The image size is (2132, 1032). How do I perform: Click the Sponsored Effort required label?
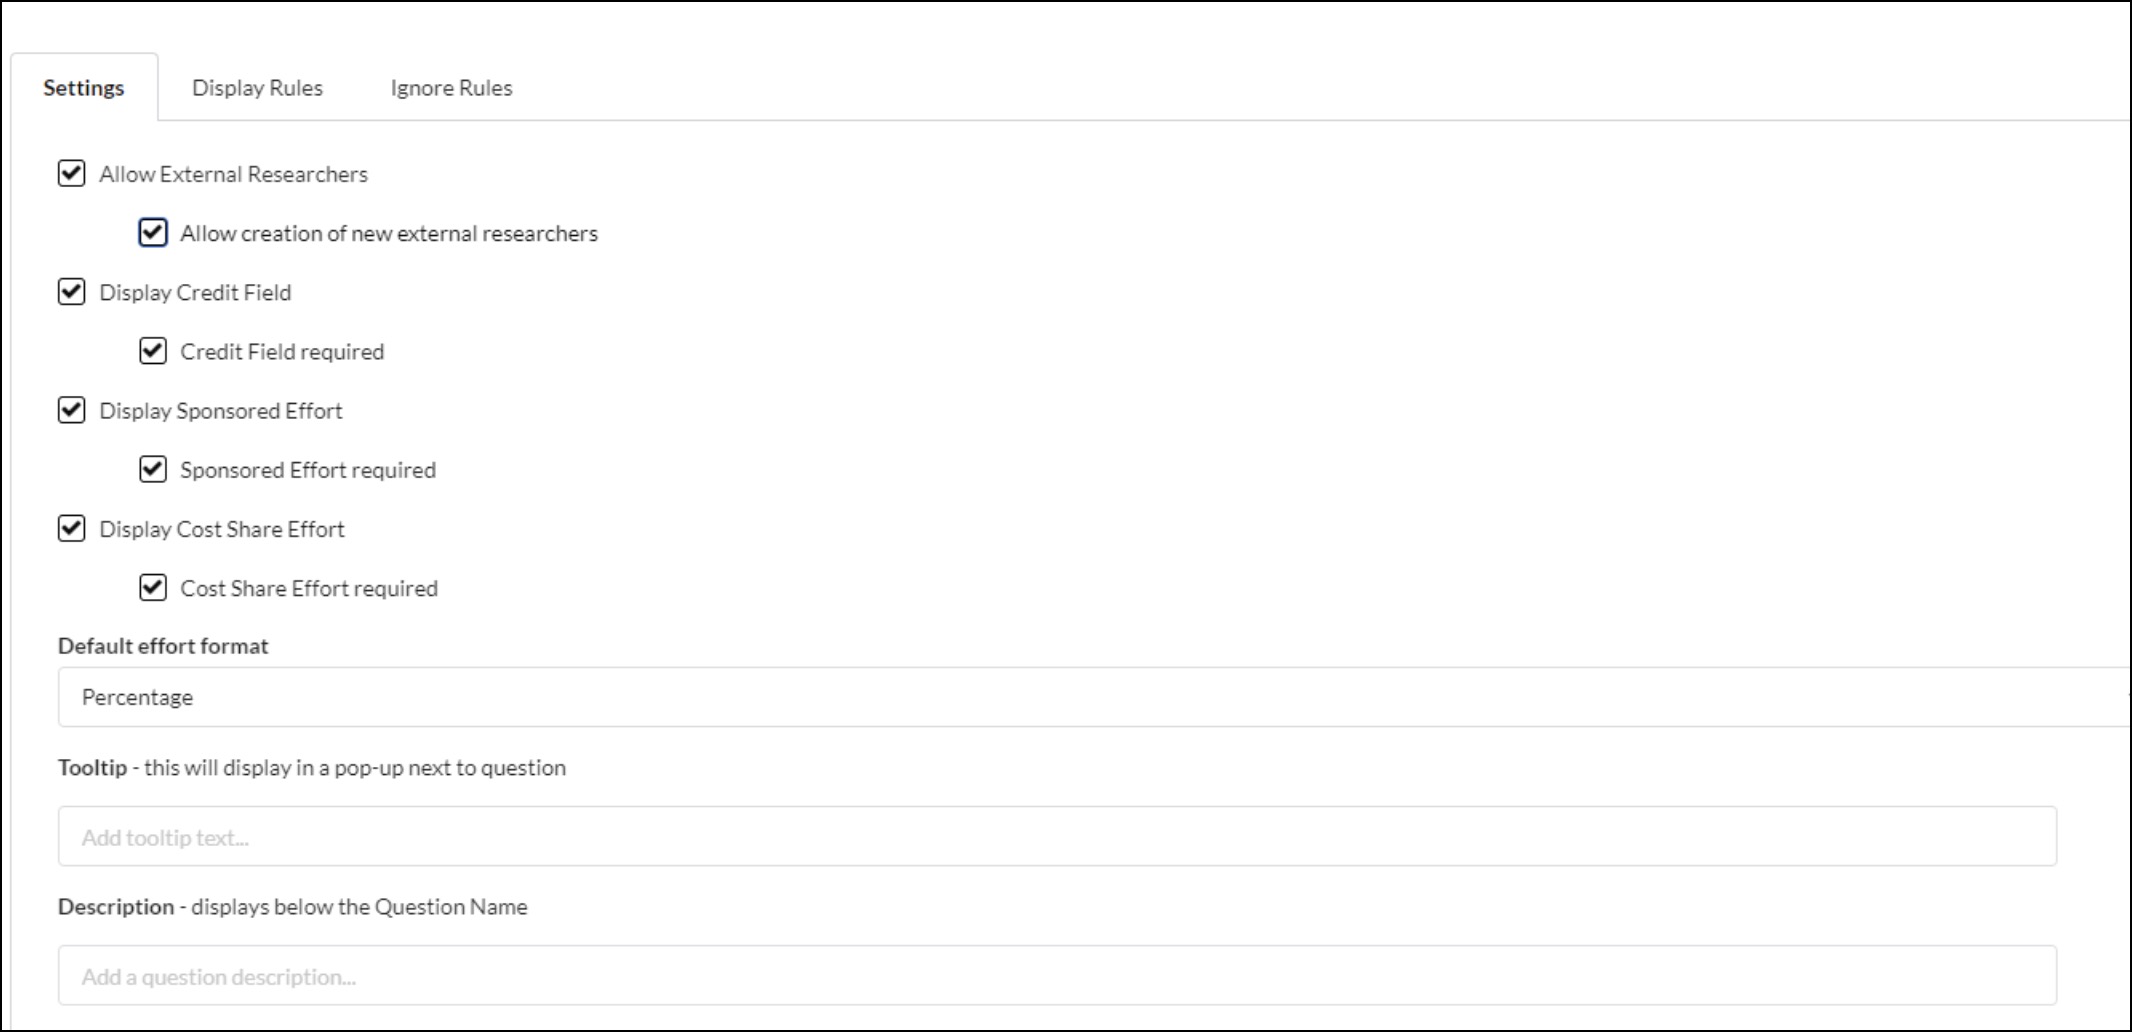[x=308, y=470]
